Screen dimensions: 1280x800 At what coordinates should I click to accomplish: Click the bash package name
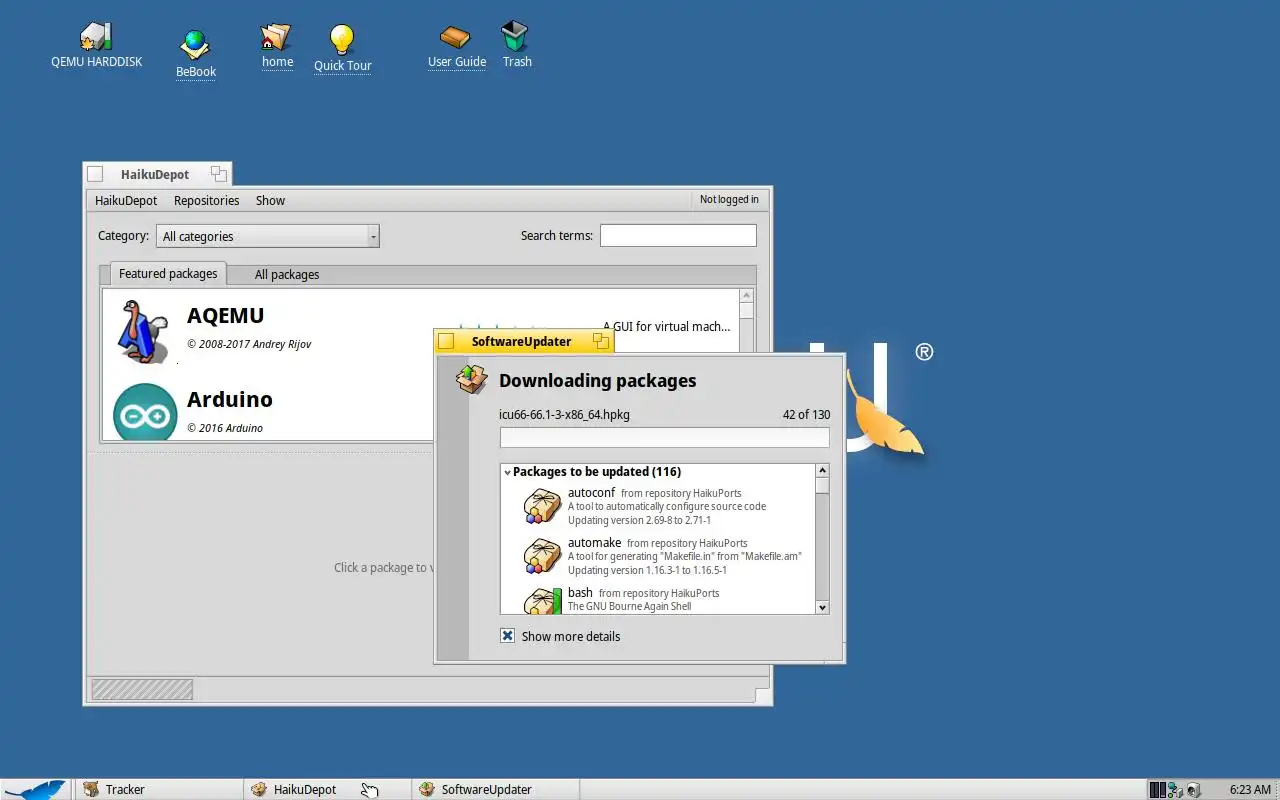coord(580,592)
